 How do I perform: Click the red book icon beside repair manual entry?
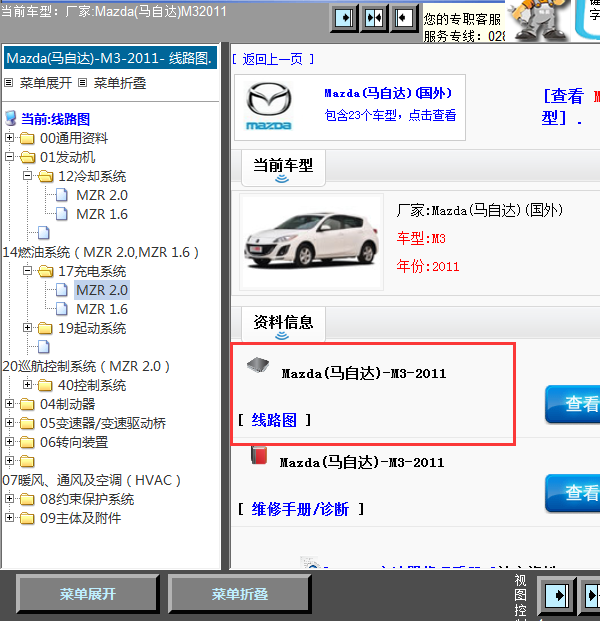(x=259, y=455)
